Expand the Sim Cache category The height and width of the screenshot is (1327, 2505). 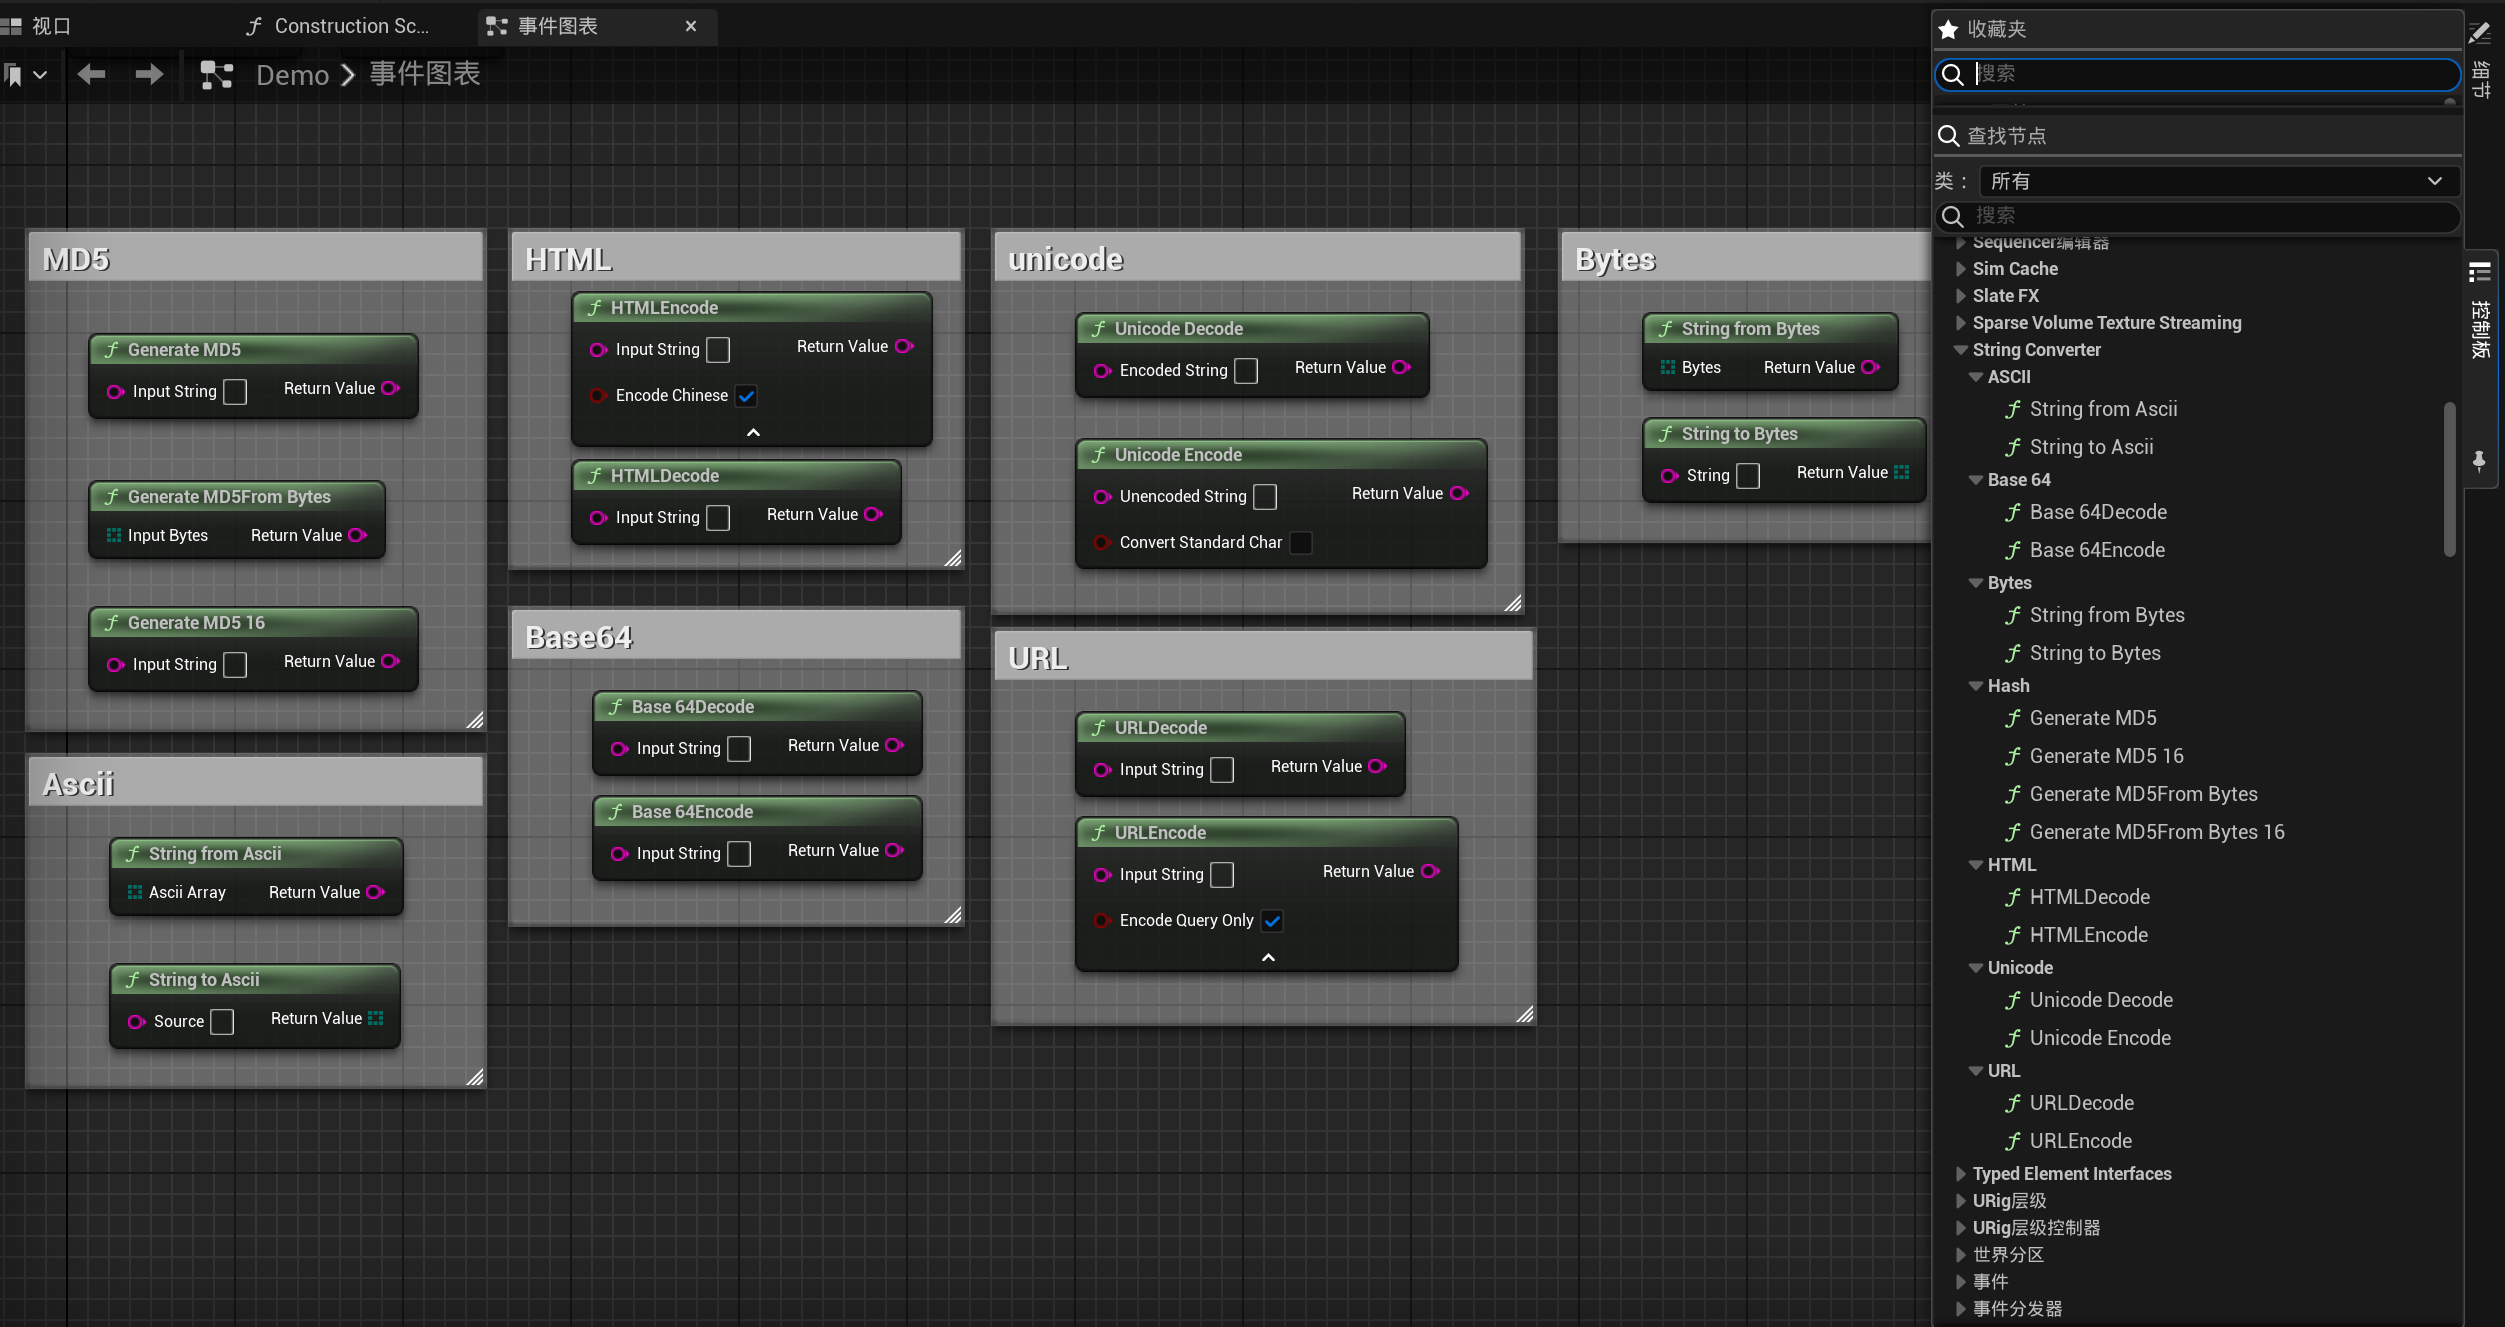coord(1960,269)
